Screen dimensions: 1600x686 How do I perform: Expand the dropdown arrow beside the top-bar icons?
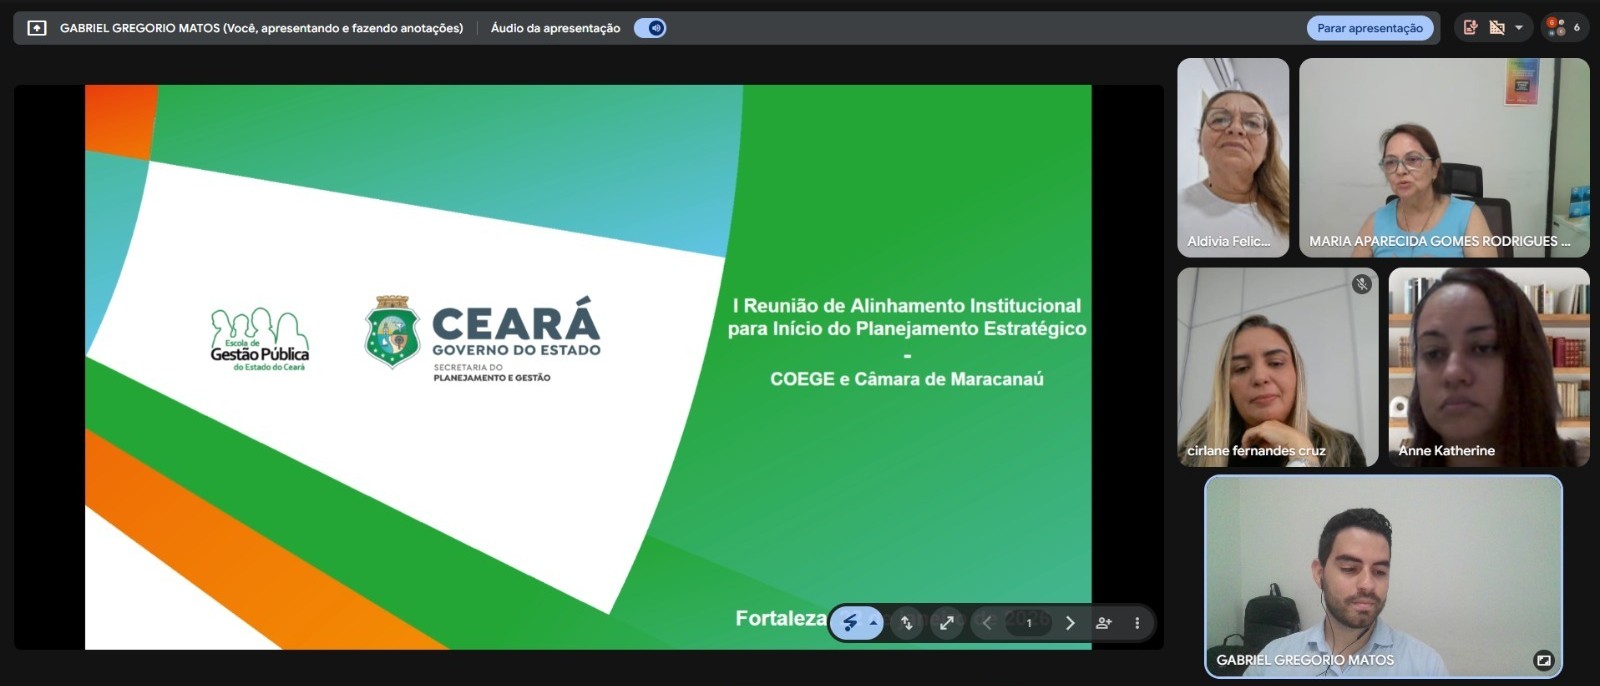click(1519, 28)
